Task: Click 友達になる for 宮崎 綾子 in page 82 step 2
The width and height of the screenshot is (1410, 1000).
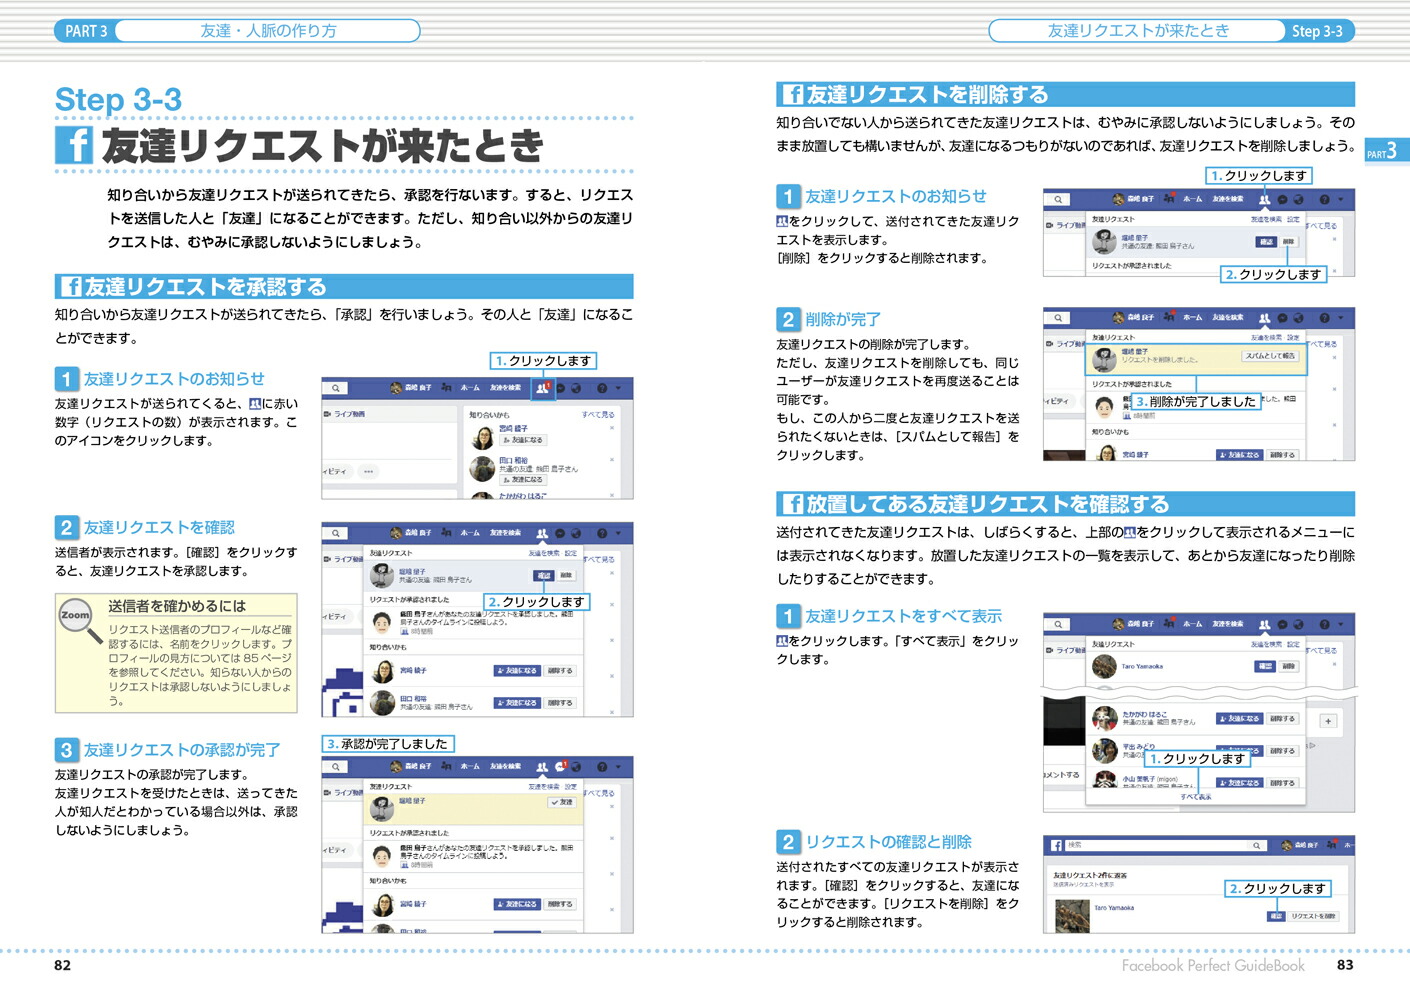Action: coord(518,671)
